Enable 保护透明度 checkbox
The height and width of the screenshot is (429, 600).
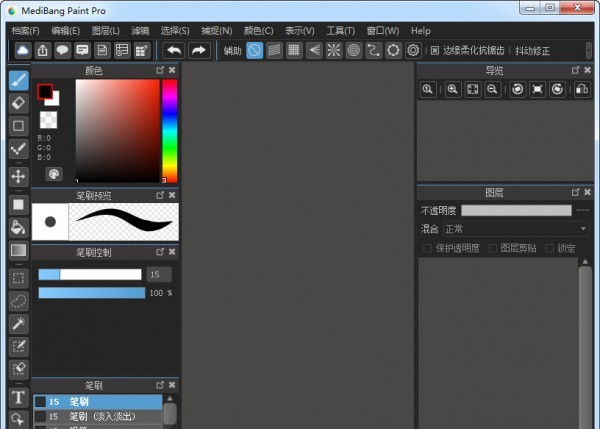click(x=427, y=248)
